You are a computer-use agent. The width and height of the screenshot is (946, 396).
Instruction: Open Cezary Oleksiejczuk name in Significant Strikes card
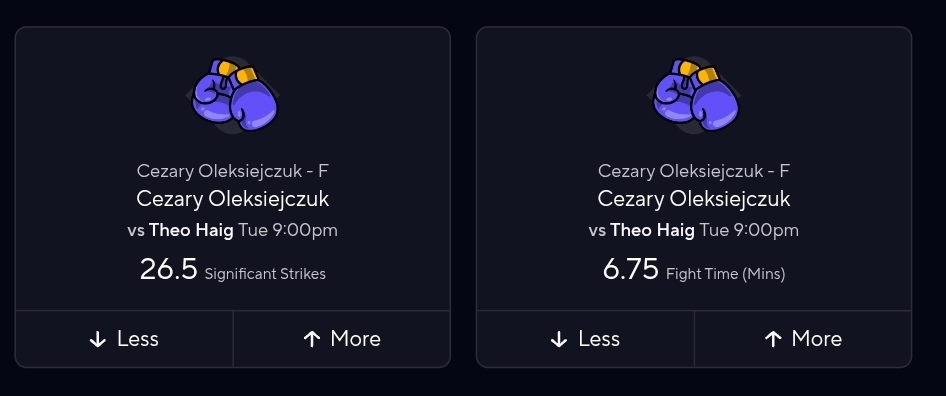[x=233, y=199]
